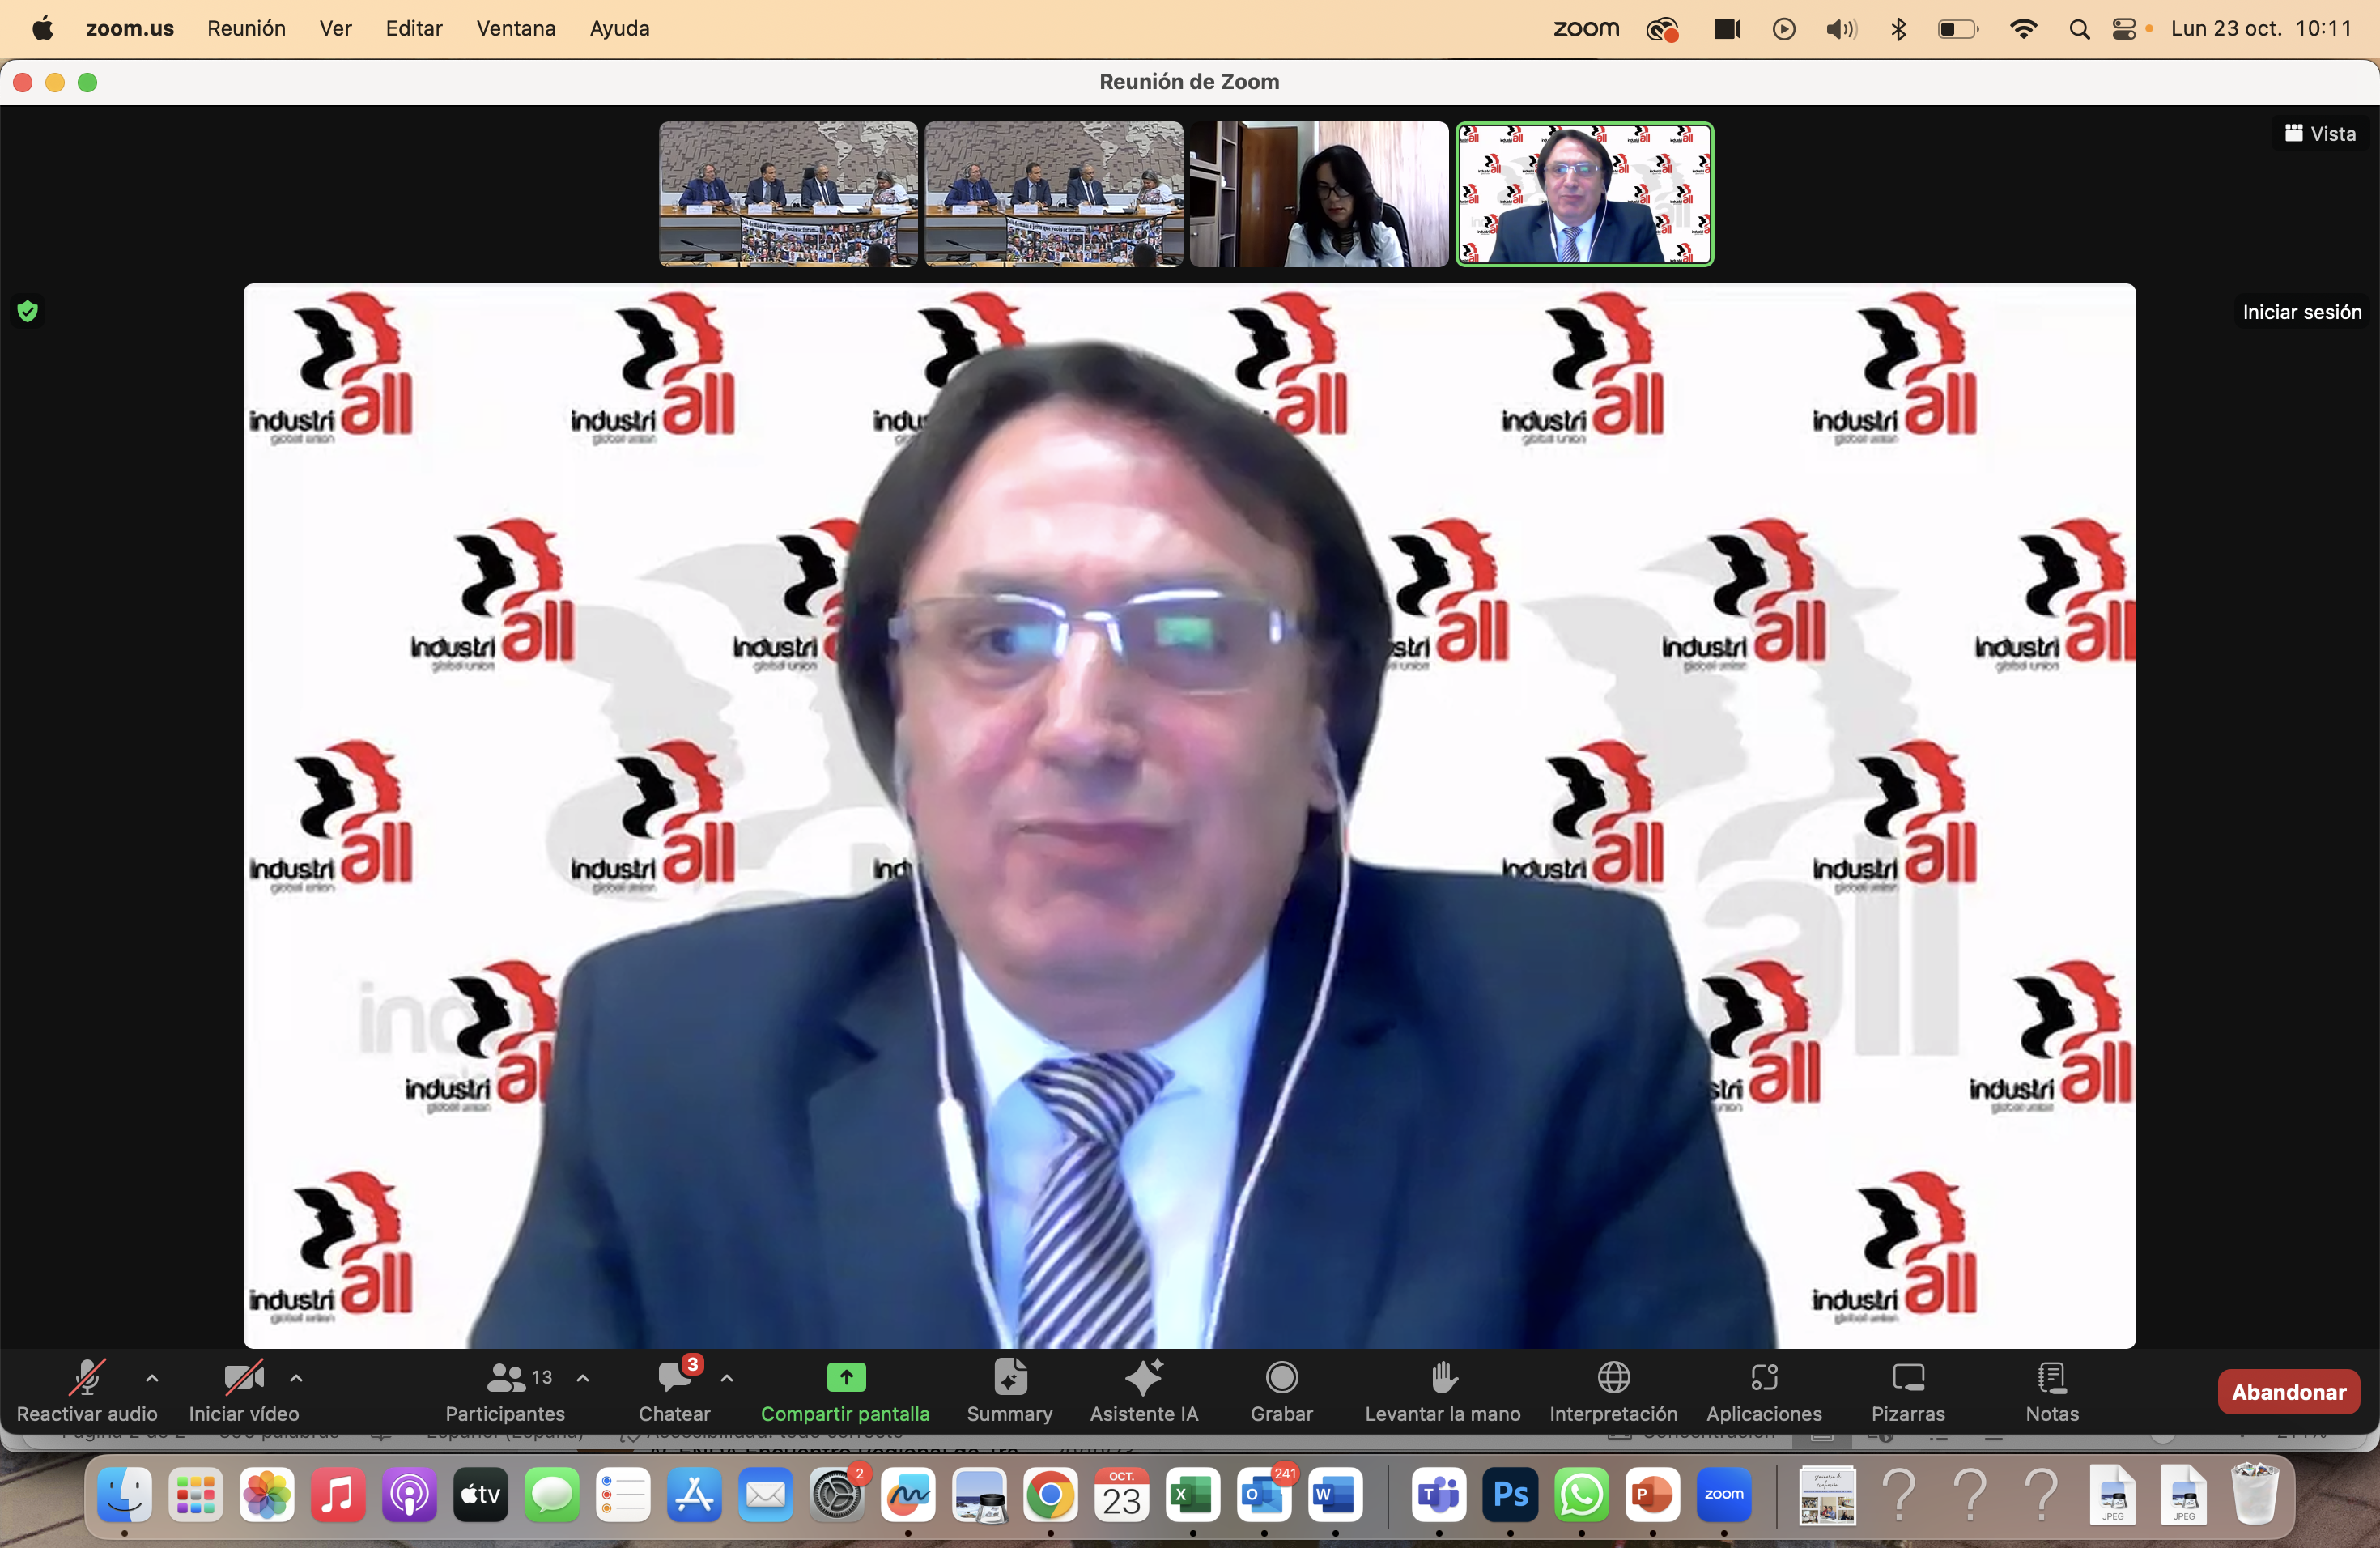
Task: Open the Reunión menu in menu bar
Action: click(x=246, y=28)
